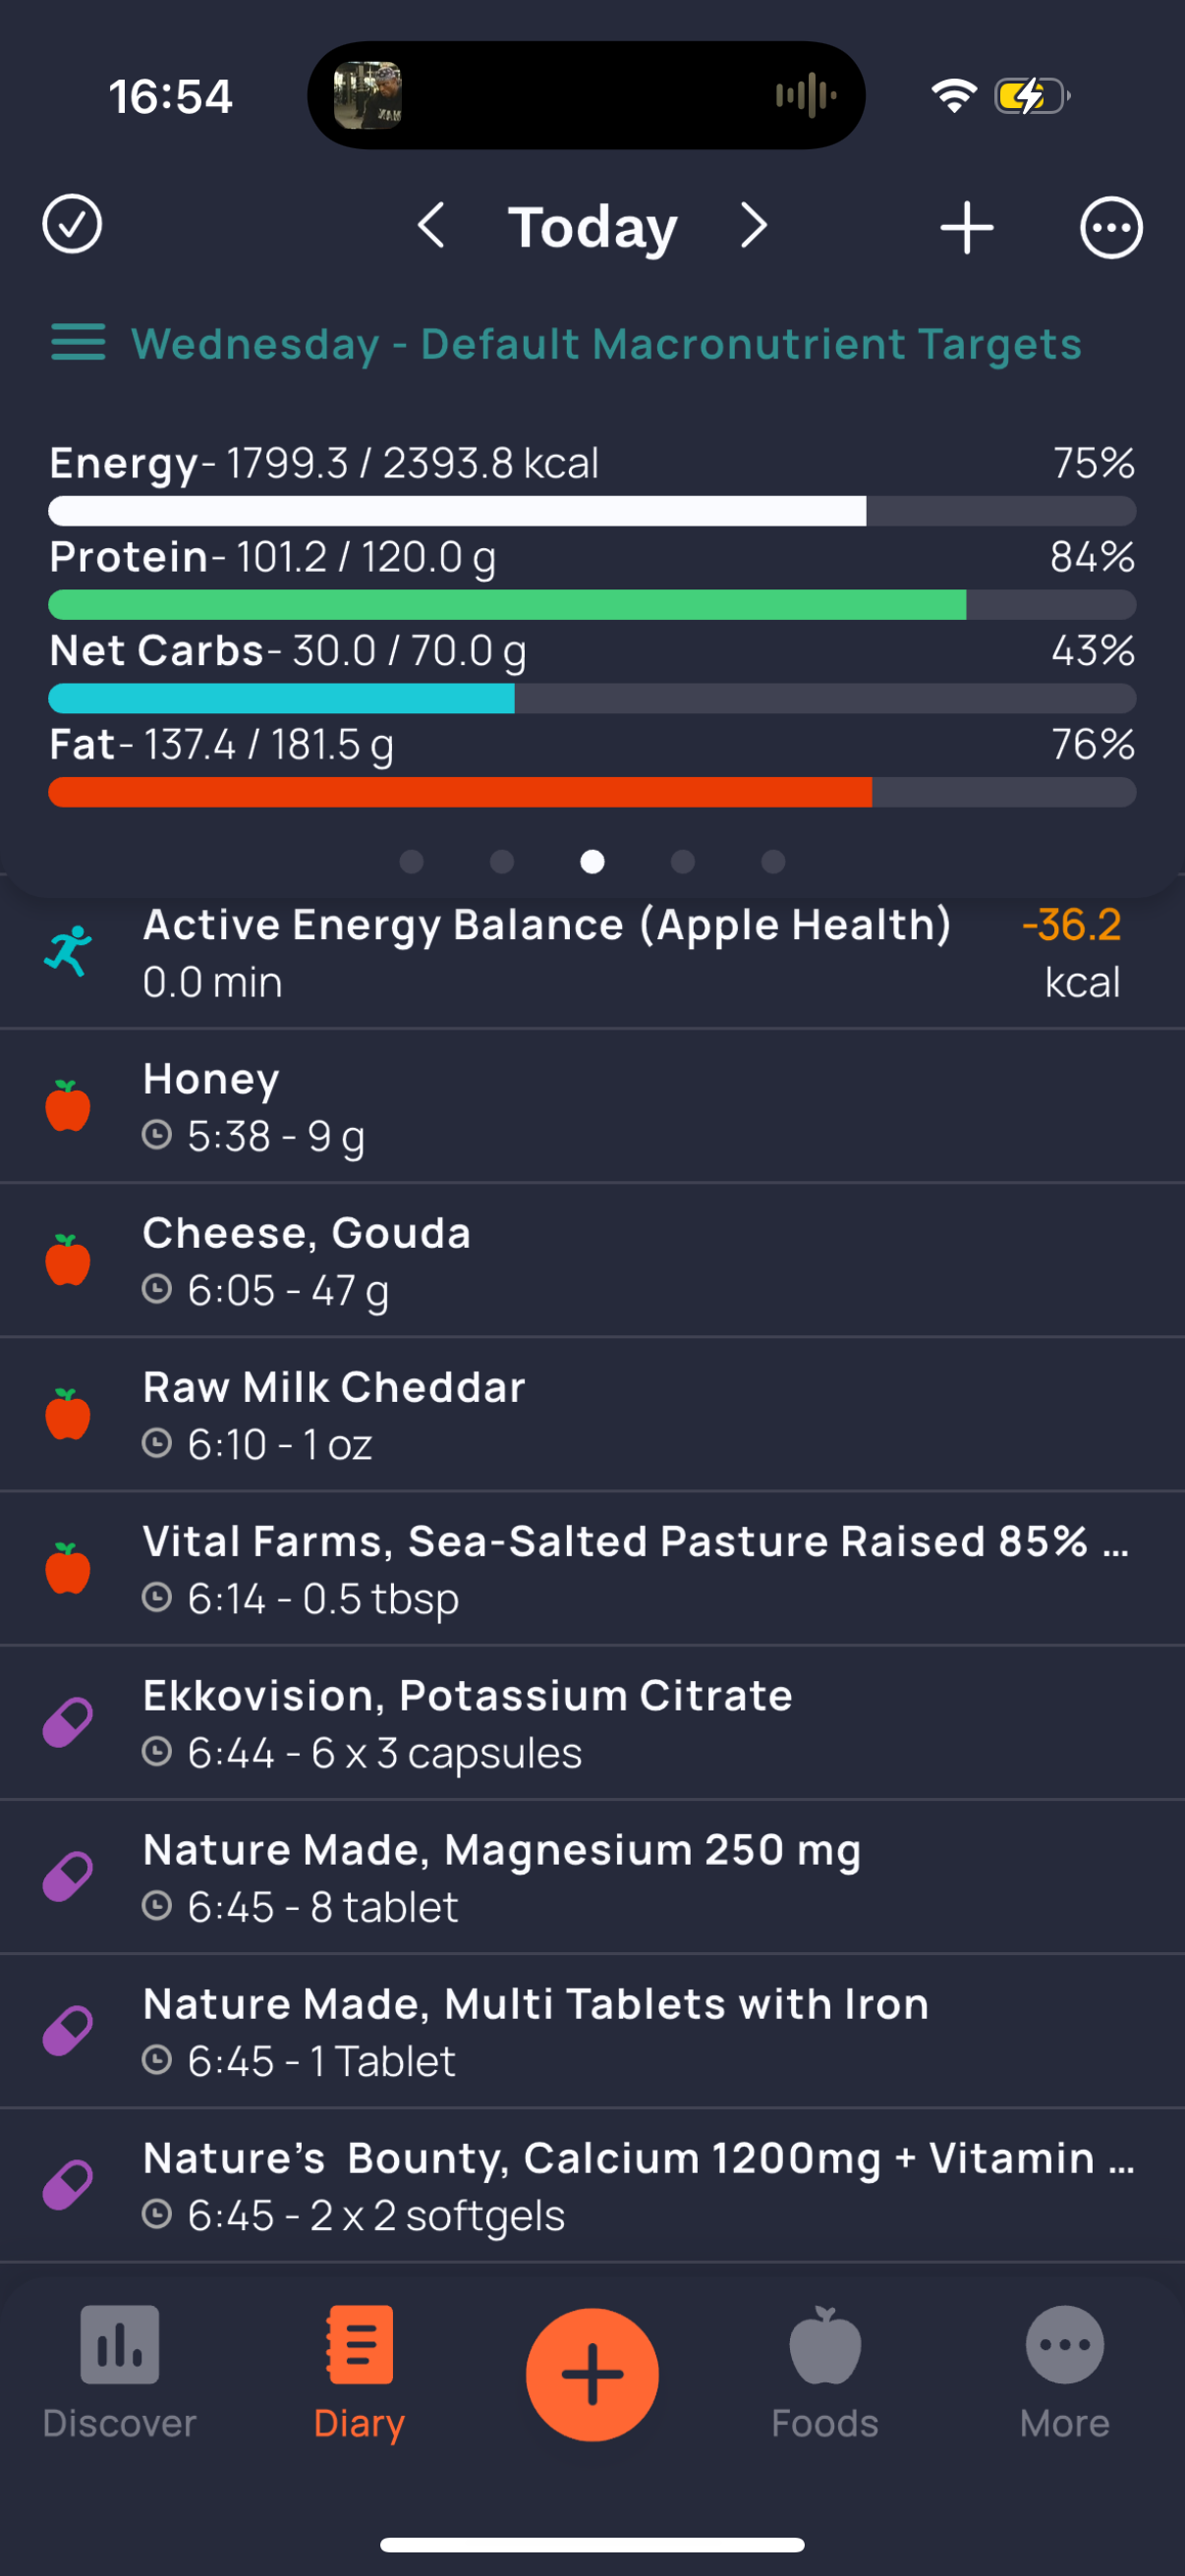The width and height of the screenshot is (1185, 2576).
Task: Tap the mark day complete checkmark icon
Action: click(72, 225)
